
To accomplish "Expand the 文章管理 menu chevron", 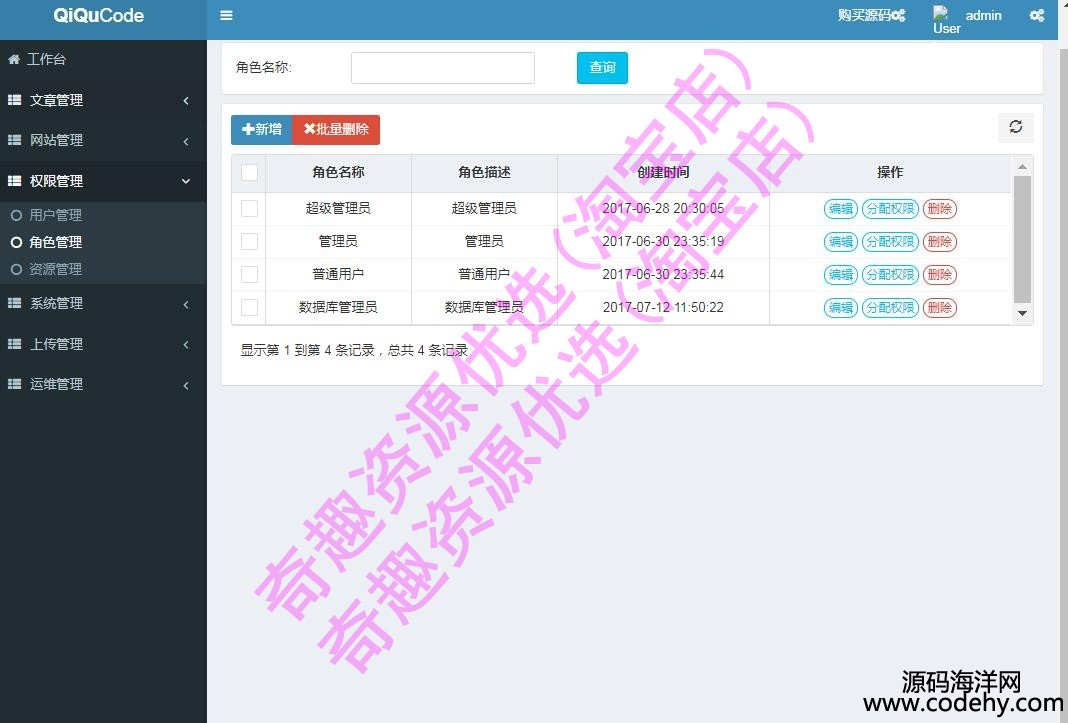I will [186, 101].
